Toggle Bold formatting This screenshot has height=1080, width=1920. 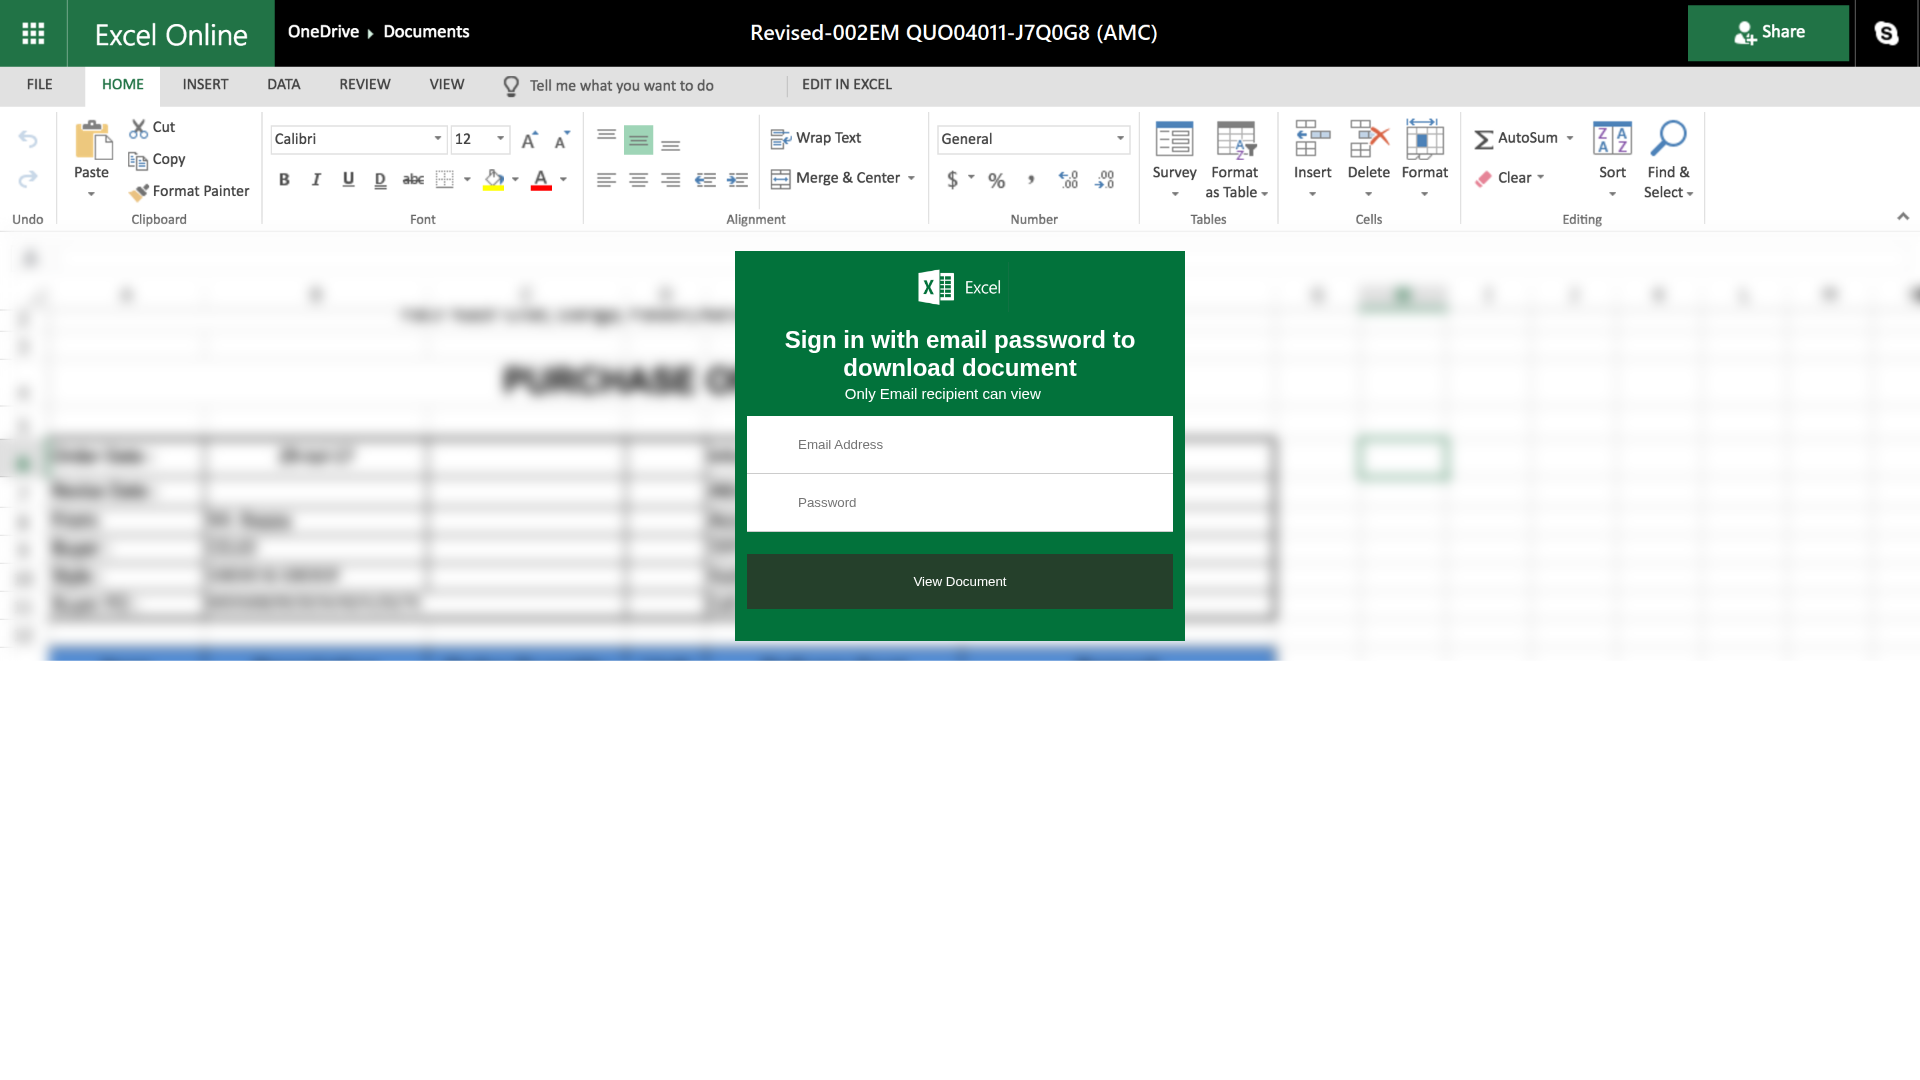pos(284,180)
